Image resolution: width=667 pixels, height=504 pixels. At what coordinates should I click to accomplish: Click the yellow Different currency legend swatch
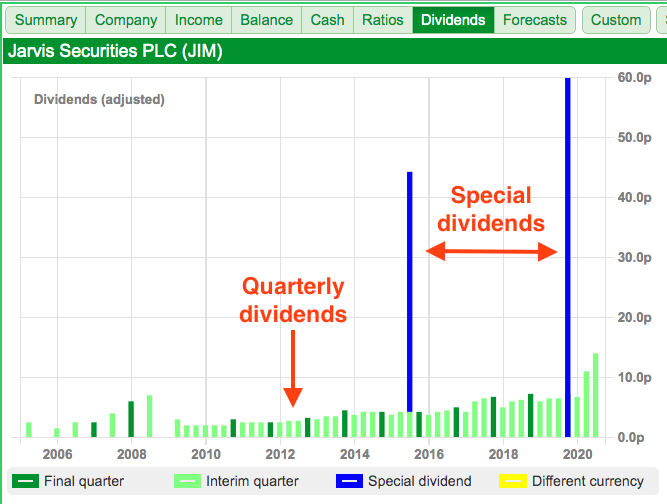click(x=513, y=481)
